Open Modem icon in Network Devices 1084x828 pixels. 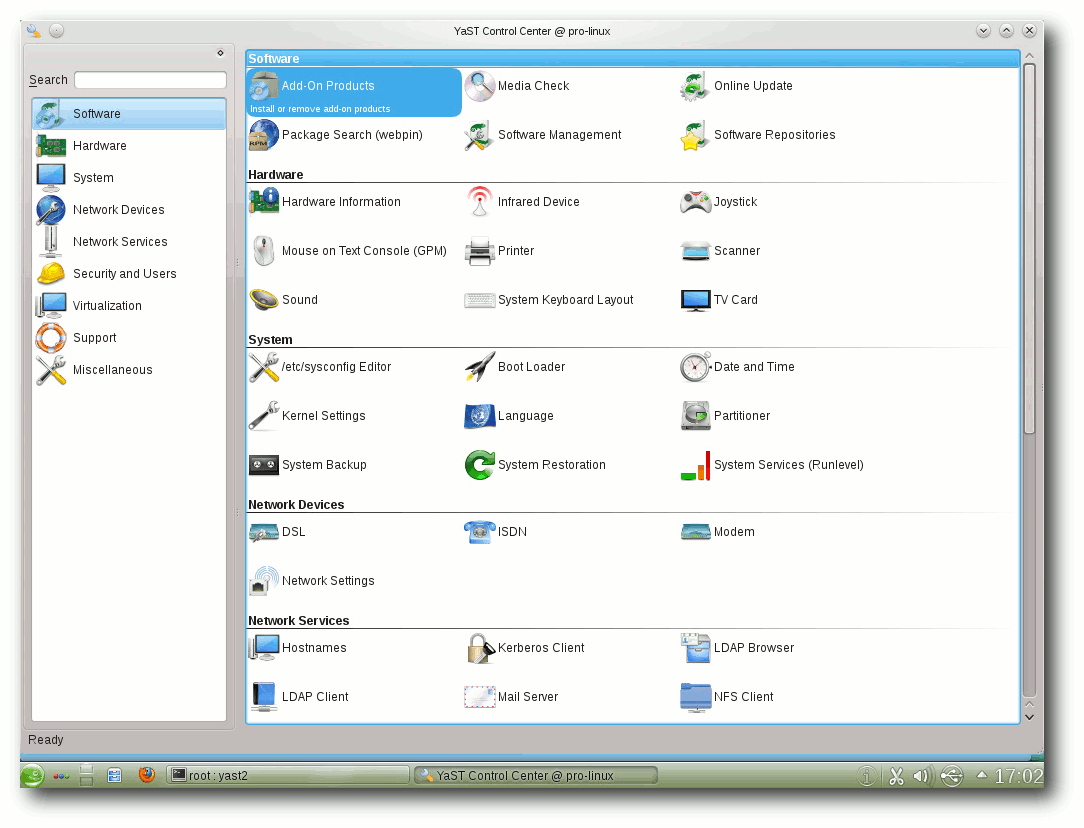(x=695, y=532)
